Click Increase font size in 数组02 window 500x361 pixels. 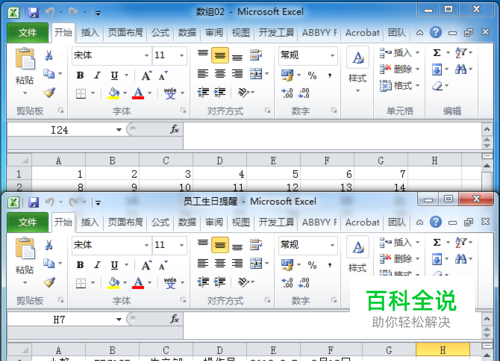146,76
